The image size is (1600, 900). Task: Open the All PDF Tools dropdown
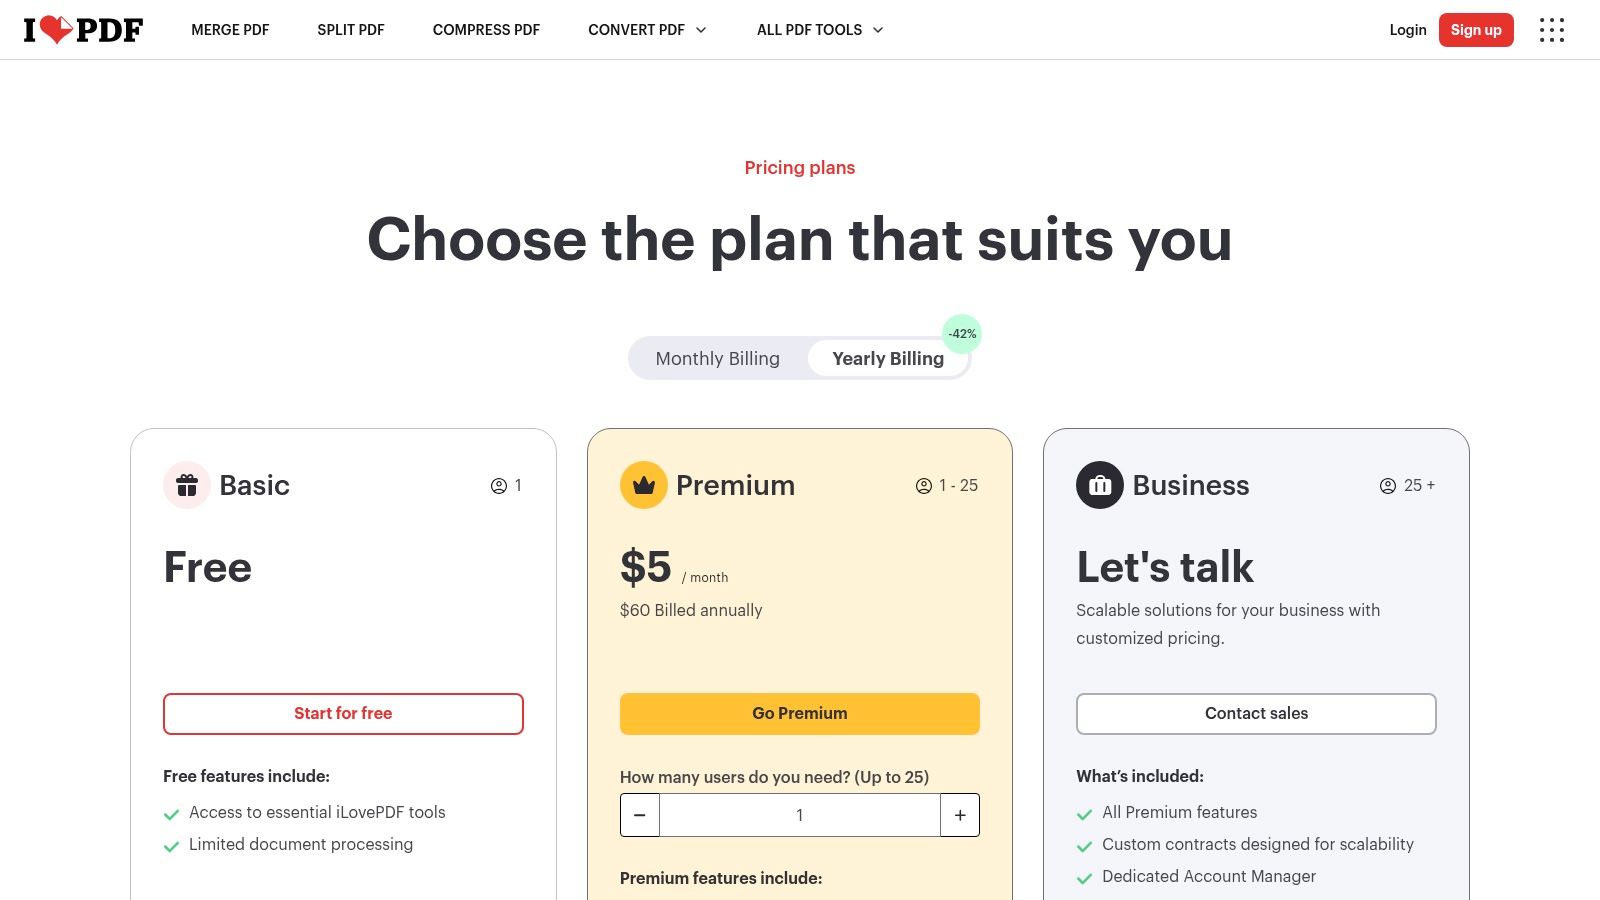[x=820, y=30]
